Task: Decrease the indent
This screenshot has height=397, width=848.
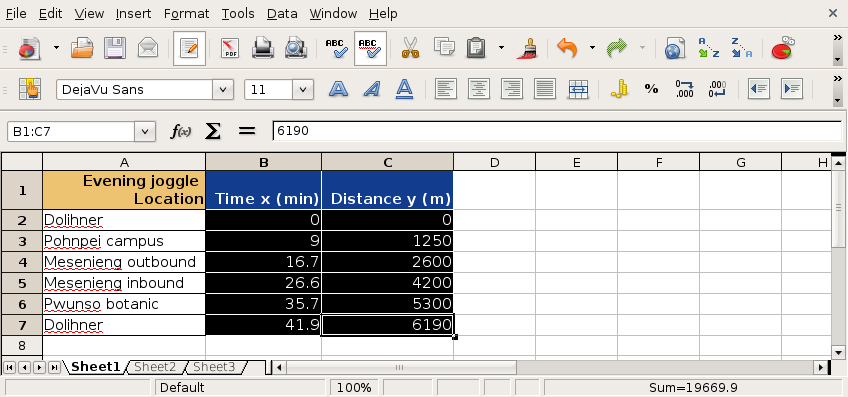Action: [759, 89]
